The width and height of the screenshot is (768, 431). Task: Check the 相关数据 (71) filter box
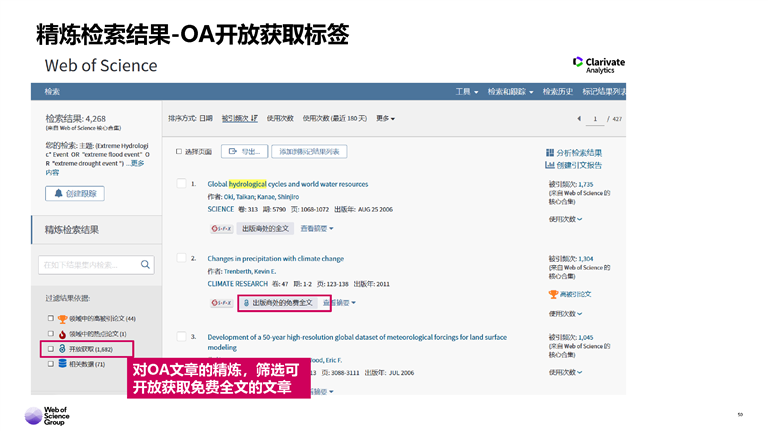click(50, 364)
